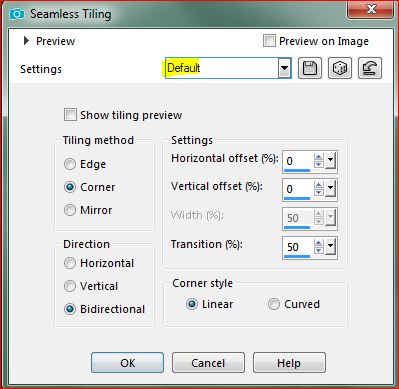The width and height of the screenshot is (399, 389).
Task: Select Edge tiling method
Action: pos(70,164)
